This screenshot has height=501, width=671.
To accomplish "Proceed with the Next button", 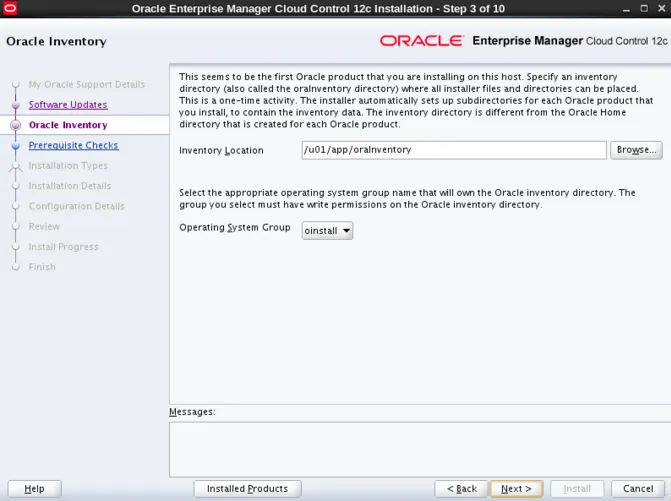I will coord(516,489).
